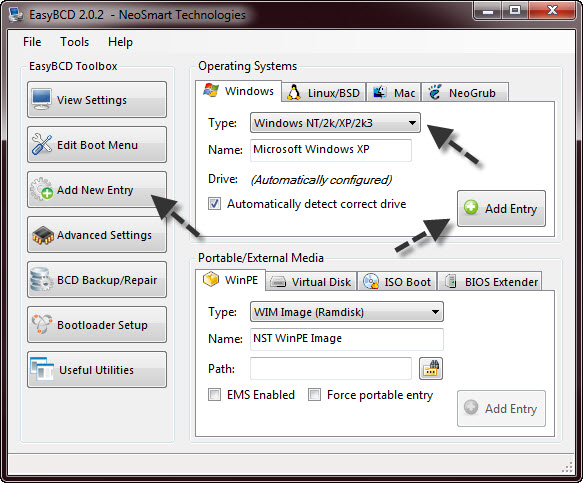Switch to the Linux/BSD tab

pos(324,92)
